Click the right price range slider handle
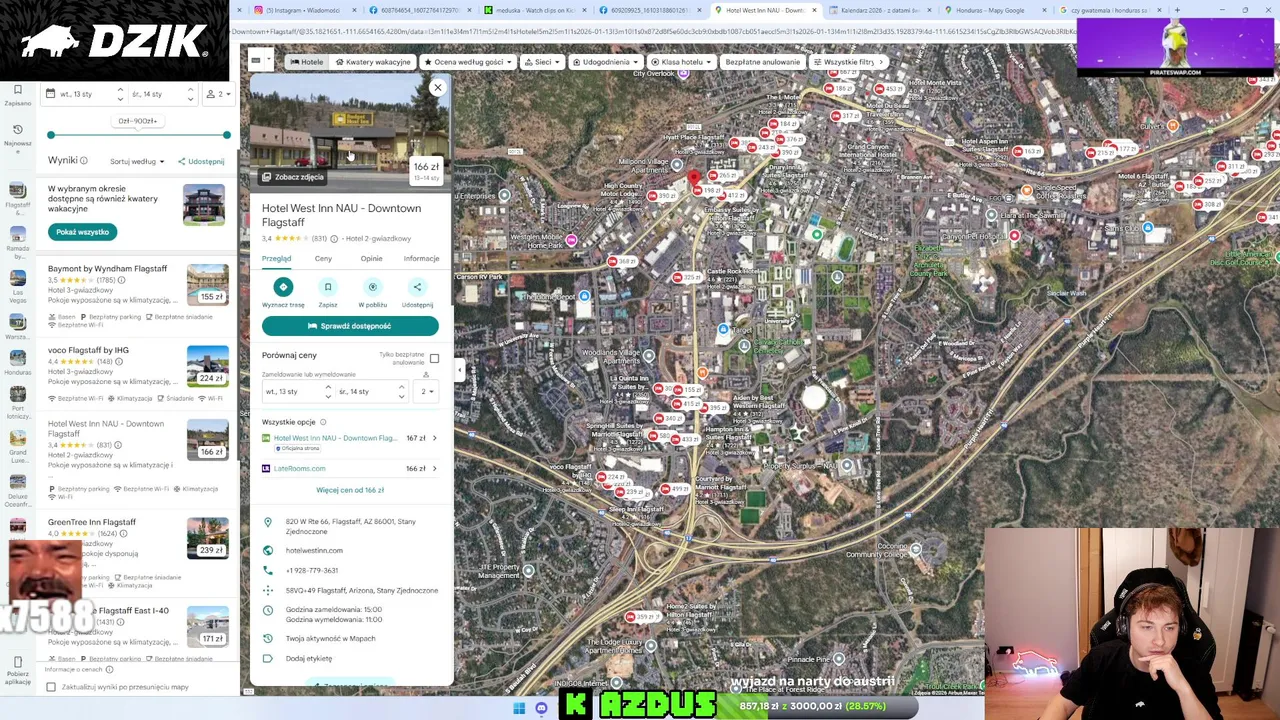This screenshot has height=720, width=1280. tap(227, 135)
